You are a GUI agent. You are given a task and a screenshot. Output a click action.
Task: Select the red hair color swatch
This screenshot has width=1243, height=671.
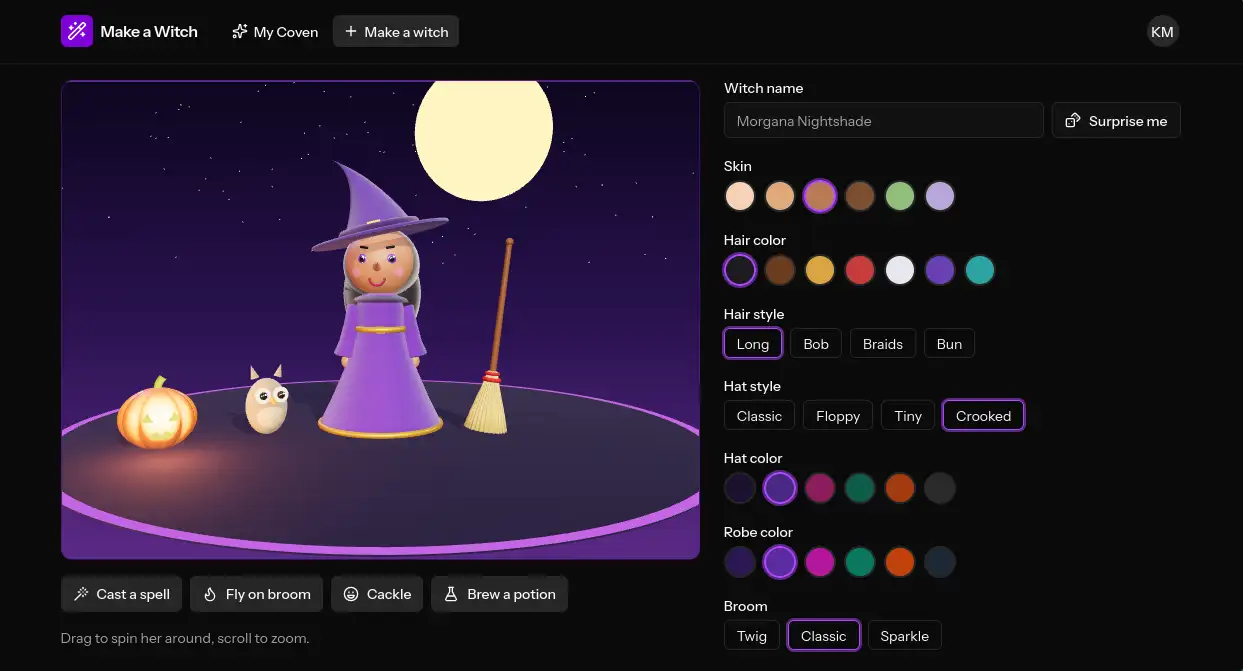(x=860, y=270)
